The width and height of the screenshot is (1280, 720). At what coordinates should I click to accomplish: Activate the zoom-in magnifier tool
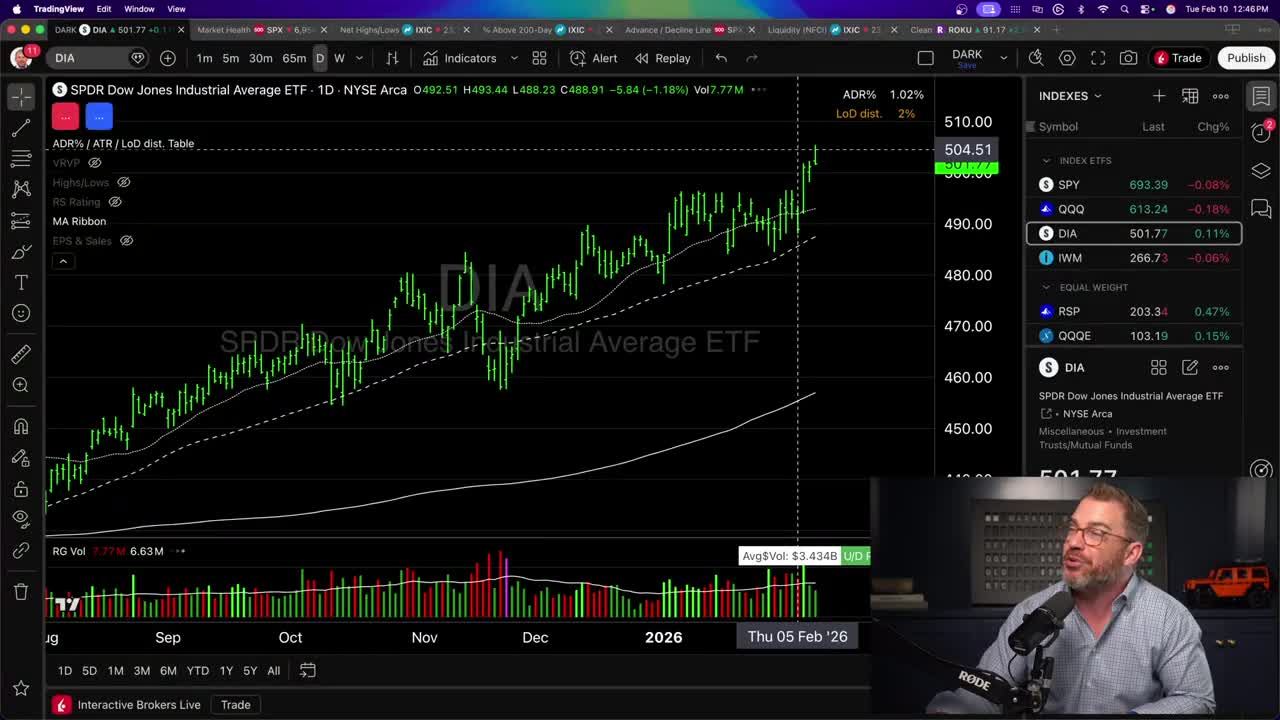(21, 385)
